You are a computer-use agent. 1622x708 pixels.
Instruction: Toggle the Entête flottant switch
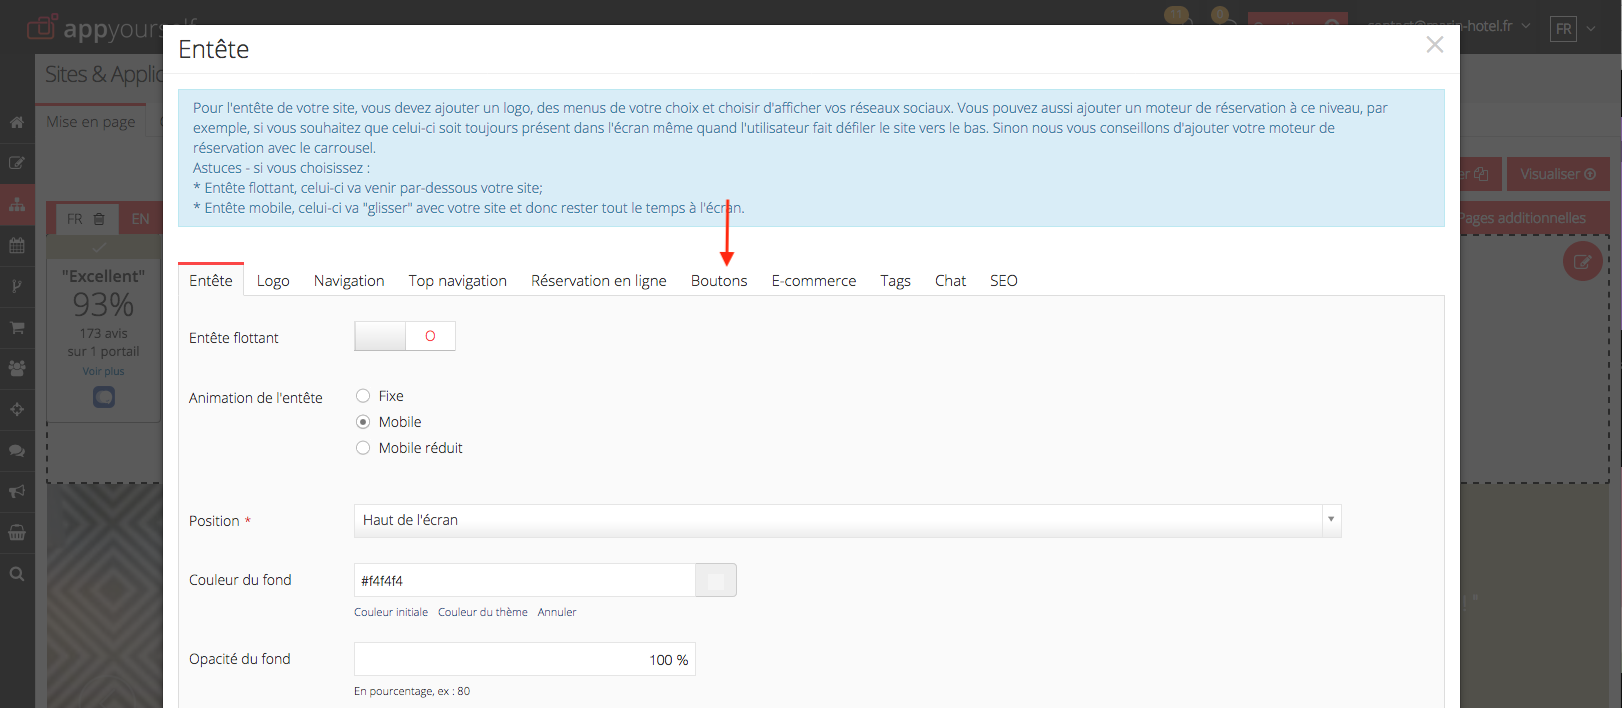pos(405,336)
